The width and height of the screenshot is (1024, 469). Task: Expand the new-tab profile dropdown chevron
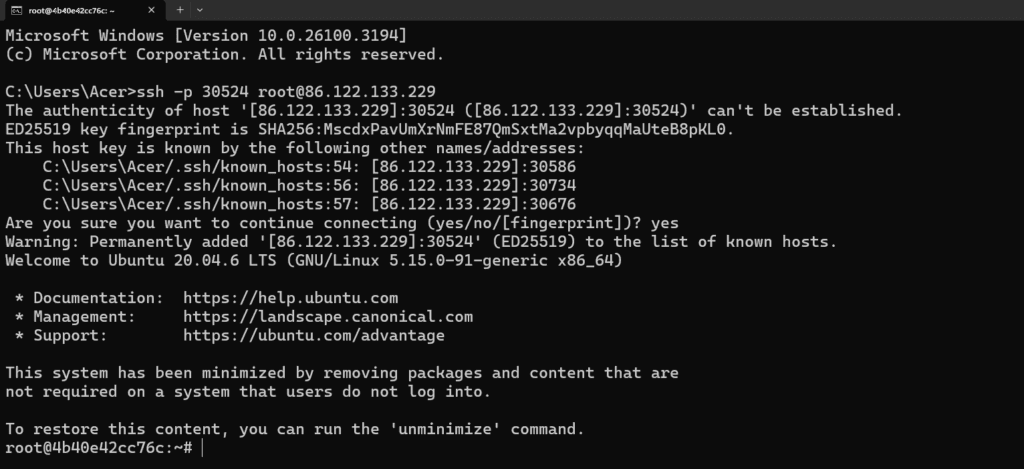click(200, 10)
